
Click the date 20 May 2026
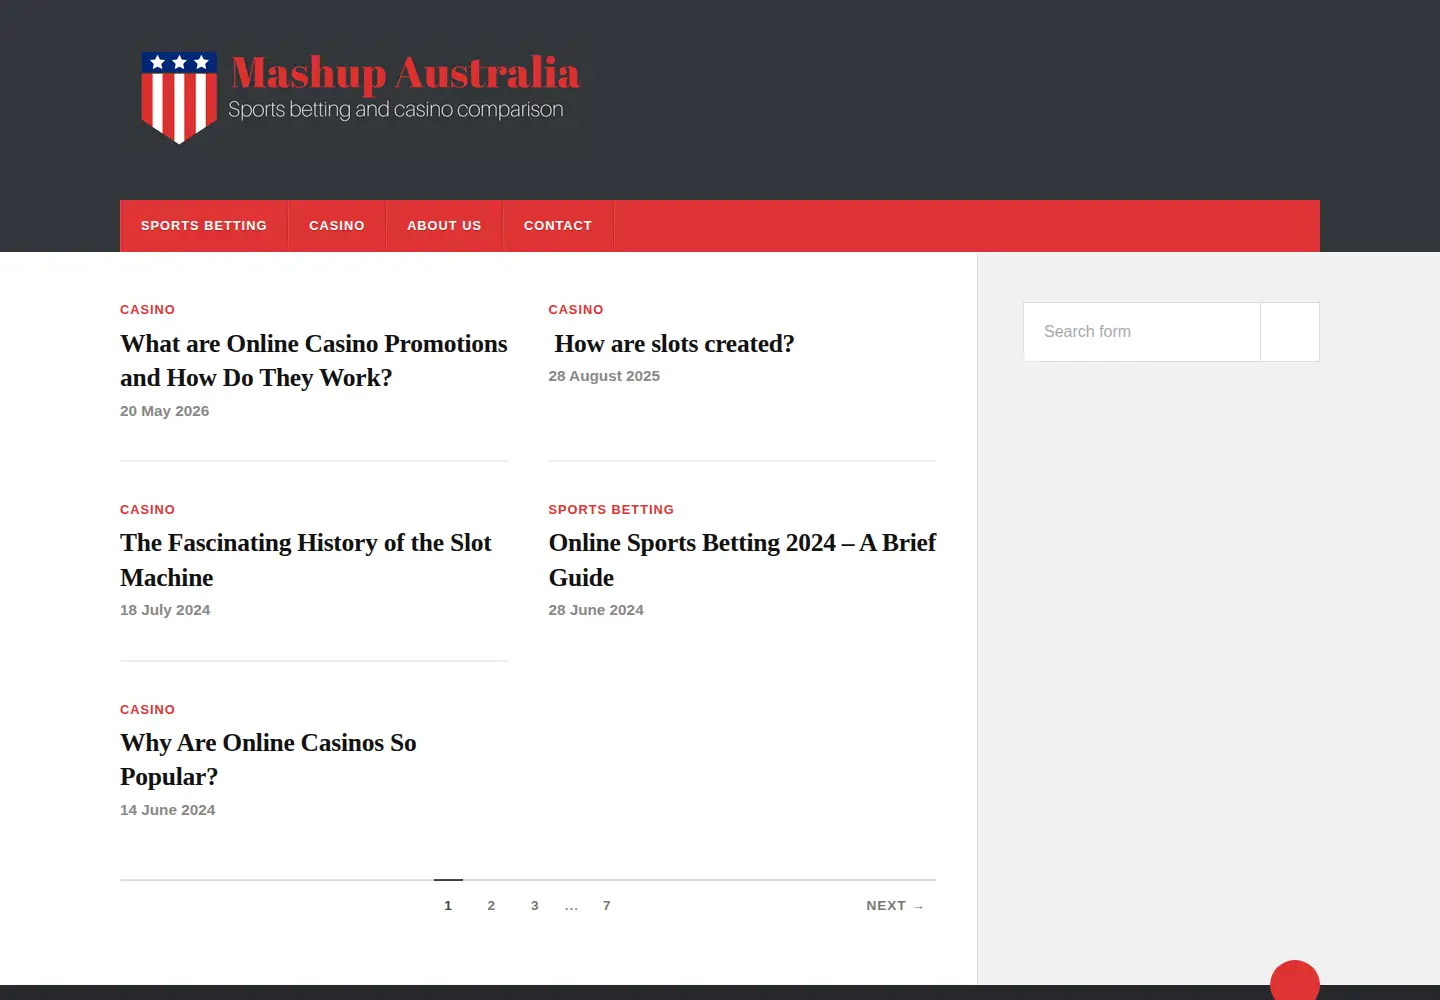tap(165, 411)
